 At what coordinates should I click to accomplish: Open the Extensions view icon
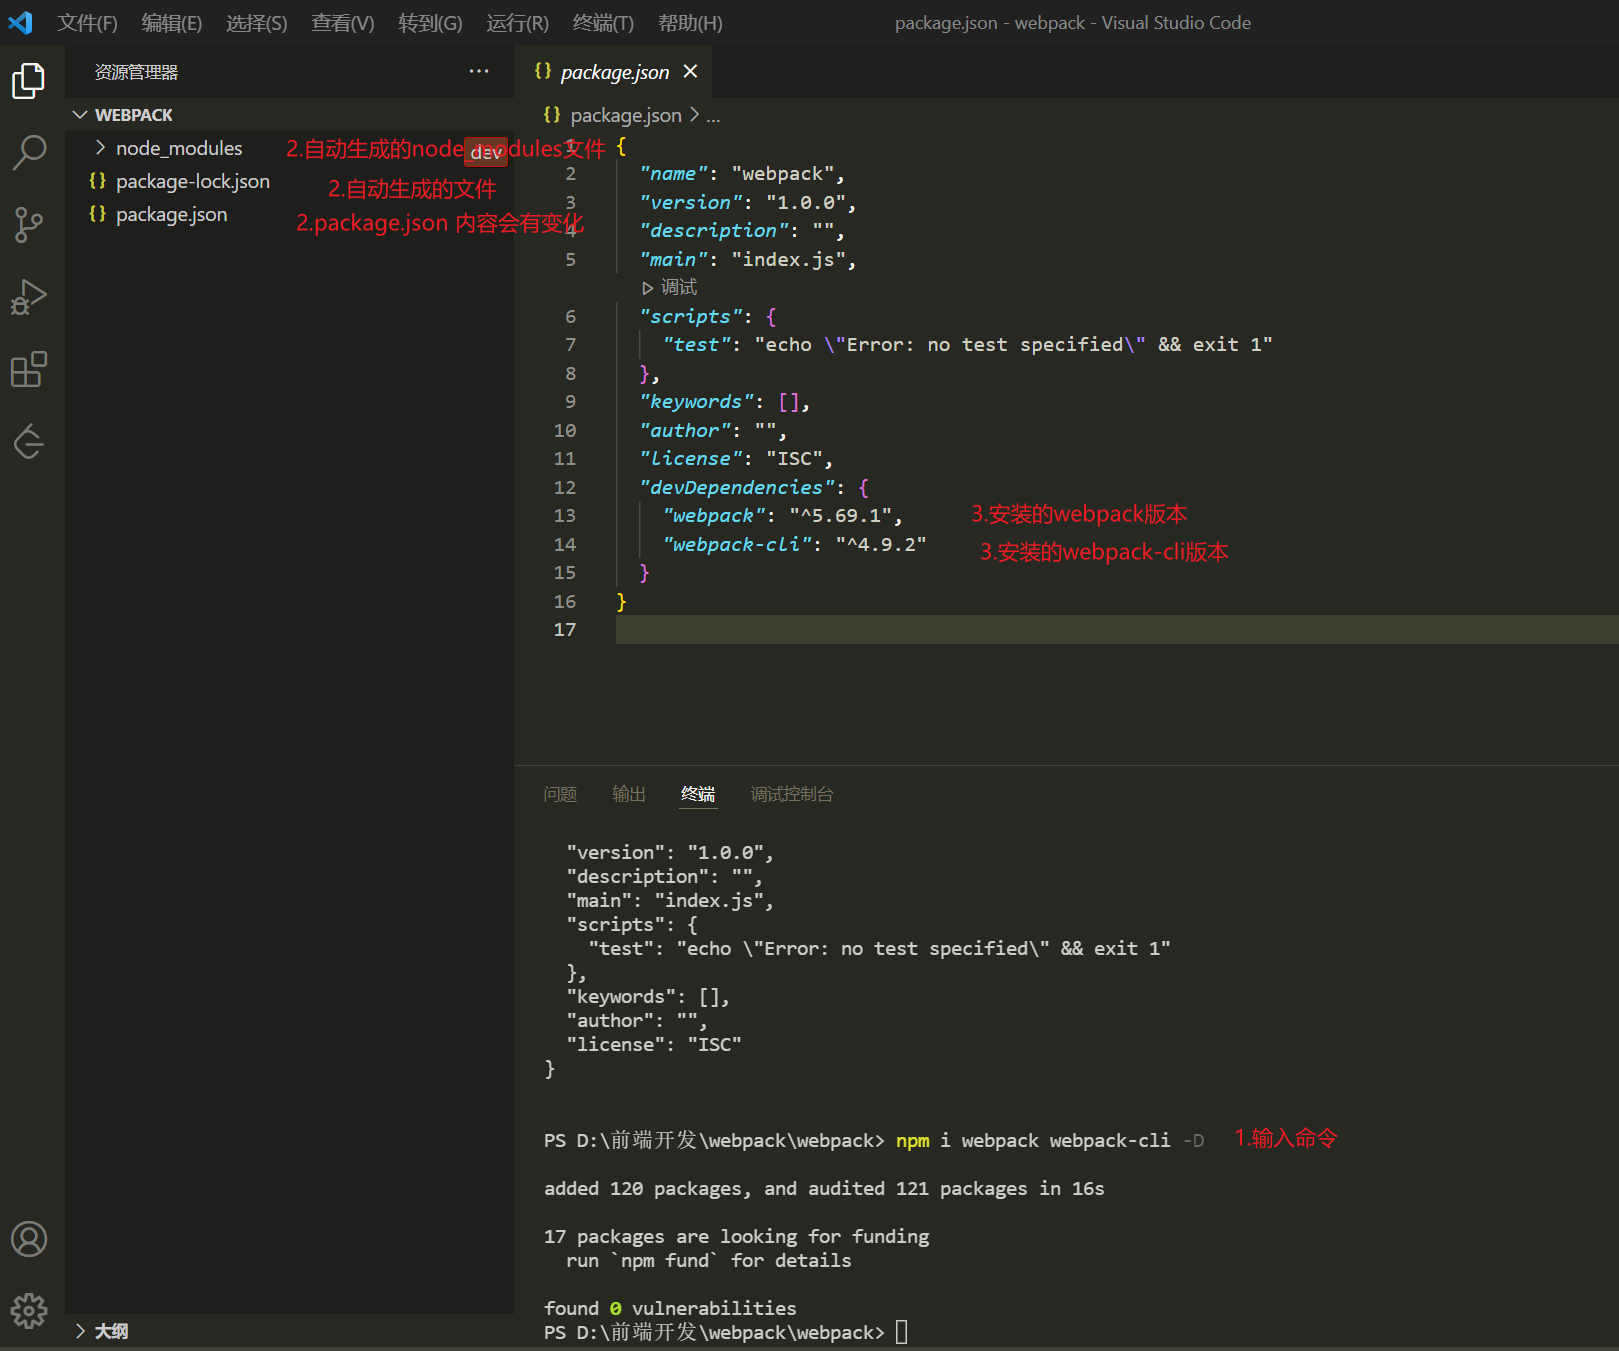tap(29, 369)
